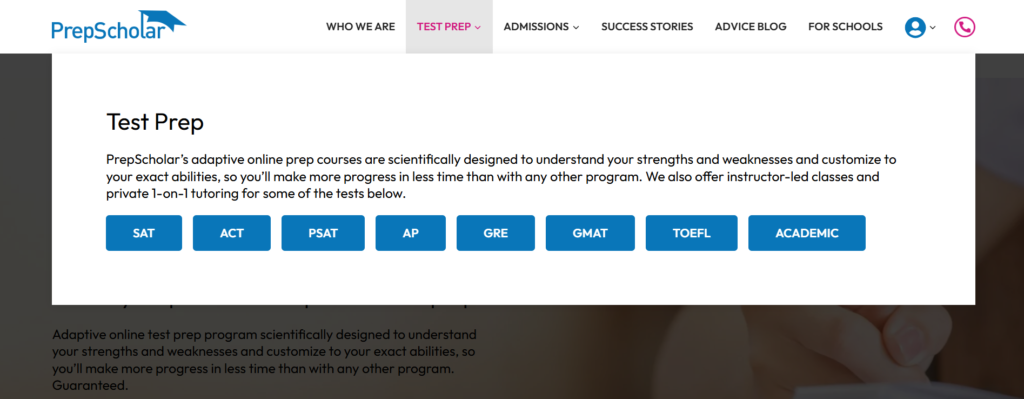Go to Success Stories
1024x399 pixels.
click(x=647, y=27)
